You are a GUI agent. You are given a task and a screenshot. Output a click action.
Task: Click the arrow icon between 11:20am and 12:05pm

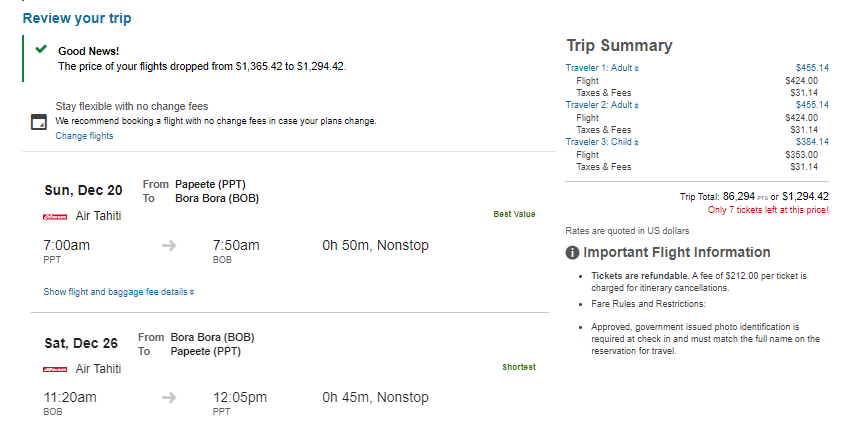point(170,397)
